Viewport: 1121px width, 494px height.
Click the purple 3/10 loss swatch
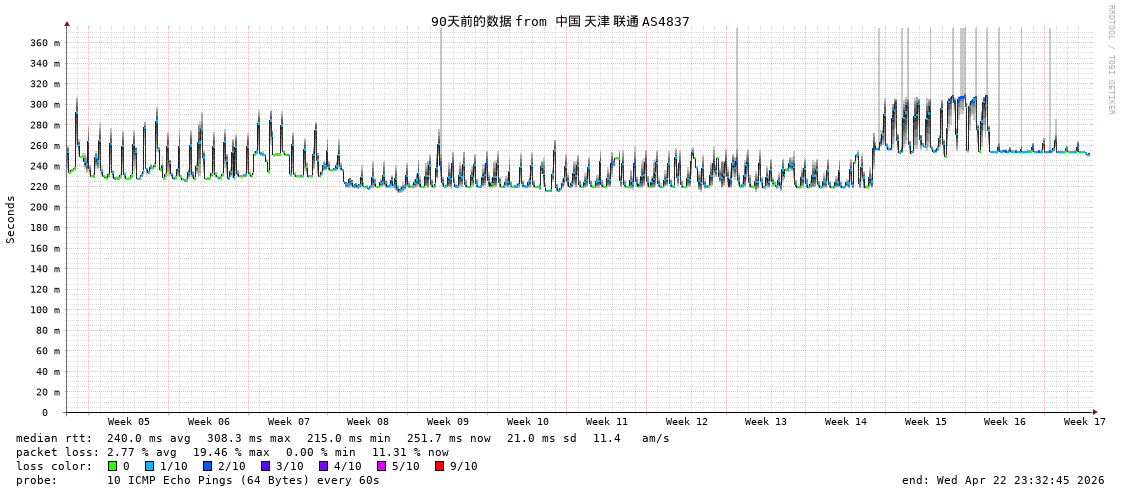pyautogui.click(x=265, y=466)
